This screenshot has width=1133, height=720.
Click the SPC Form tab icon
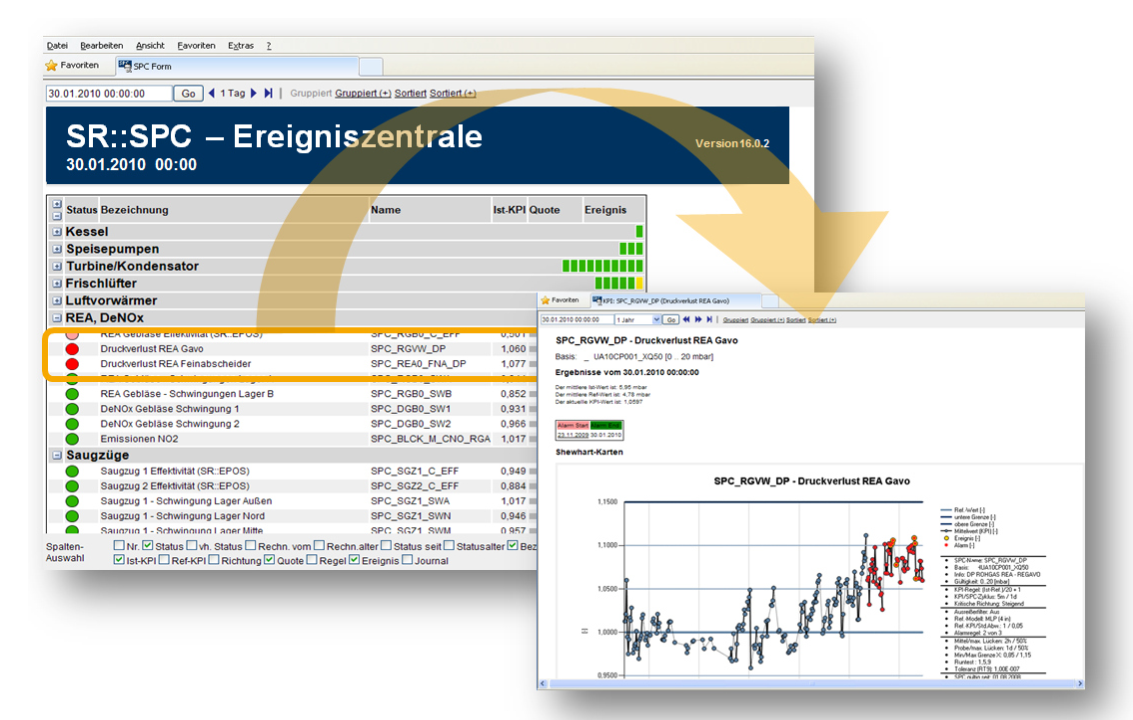pyautogui.click(x=125, y=66)
